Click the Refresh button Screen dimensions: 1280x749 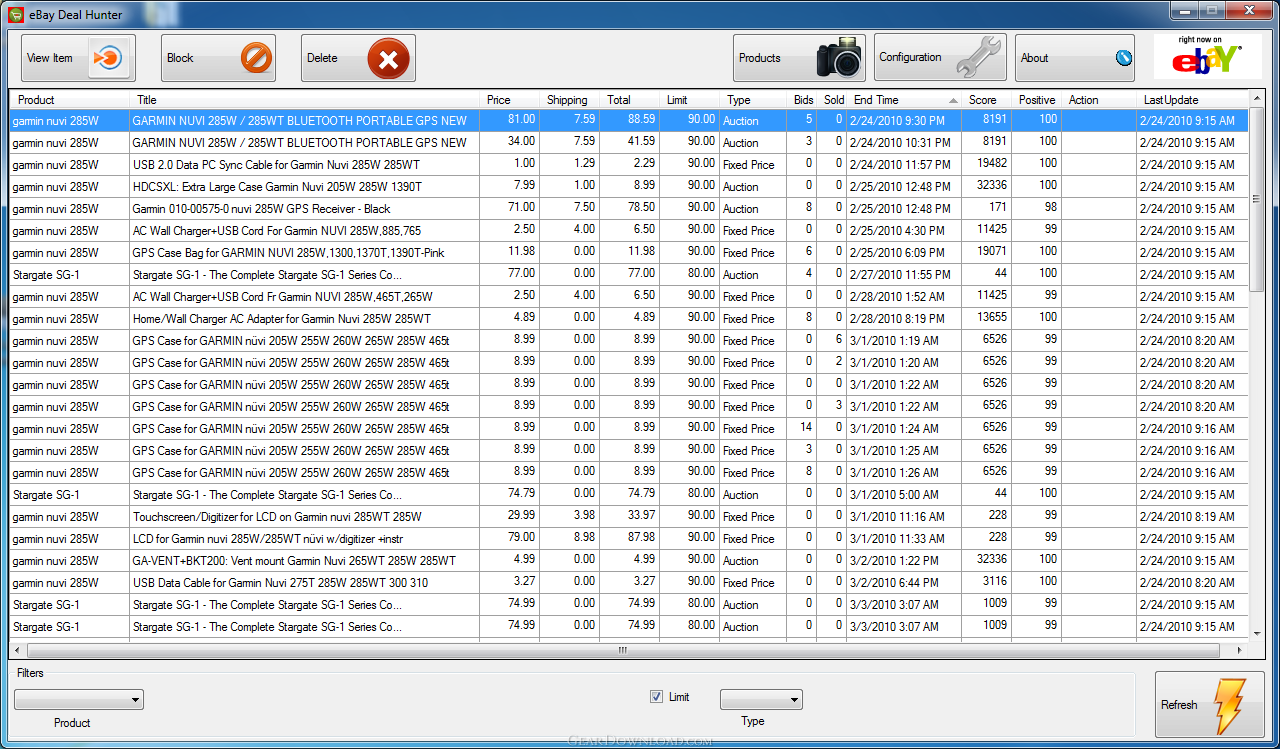[1209, 705]
